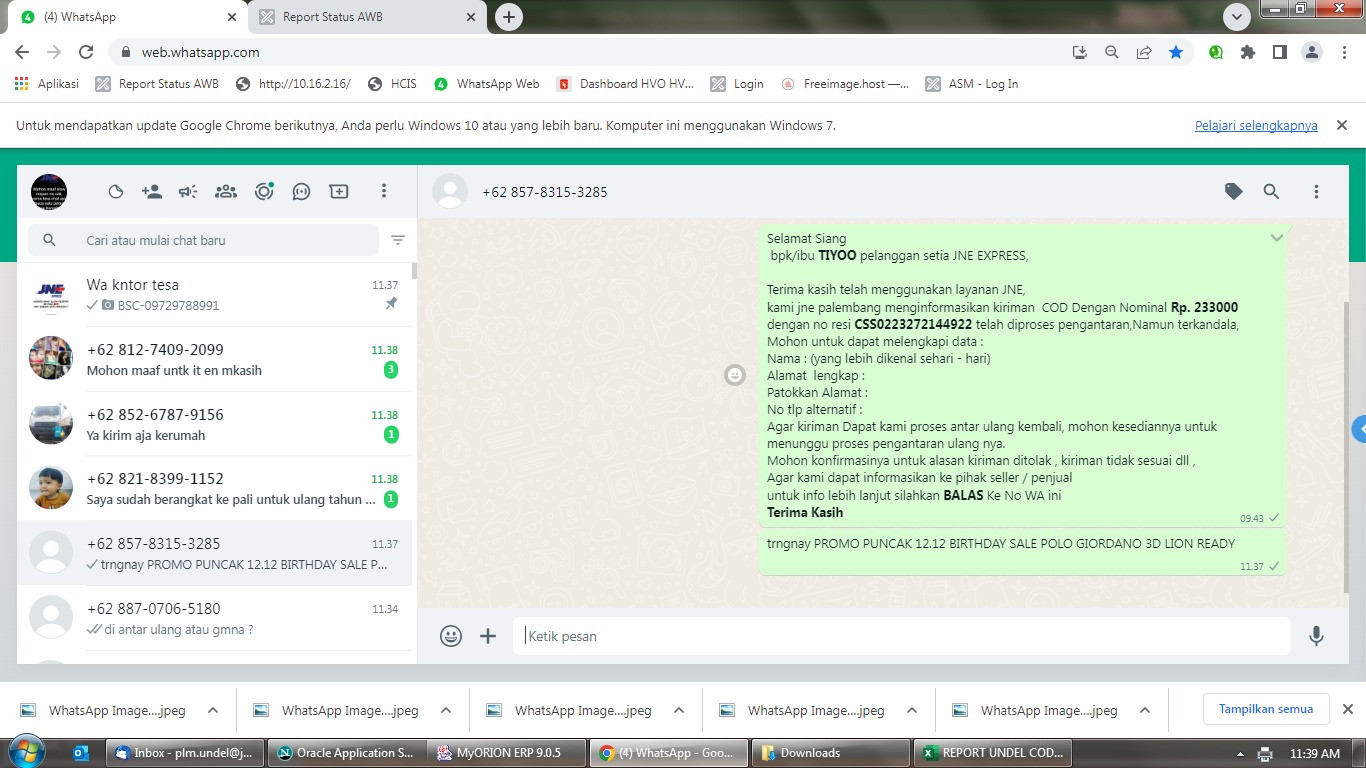This screenshot has height=768, width=1366.
Task: Open the Extensions puzzle icon
Action: tap(1248, 52)
